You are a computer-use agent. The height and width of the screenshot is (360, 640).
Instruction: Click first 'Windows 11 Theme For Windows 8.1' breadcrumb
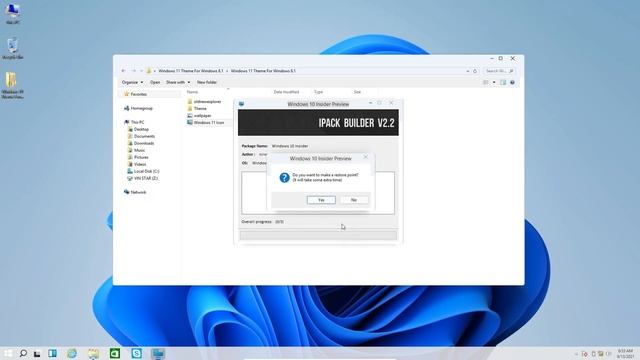(191, 71)
